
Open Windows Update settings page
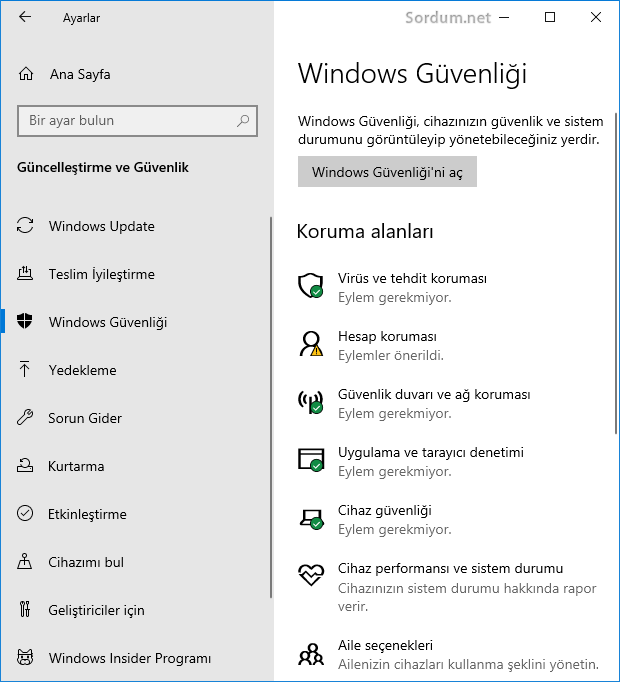[x=101, y=226]
